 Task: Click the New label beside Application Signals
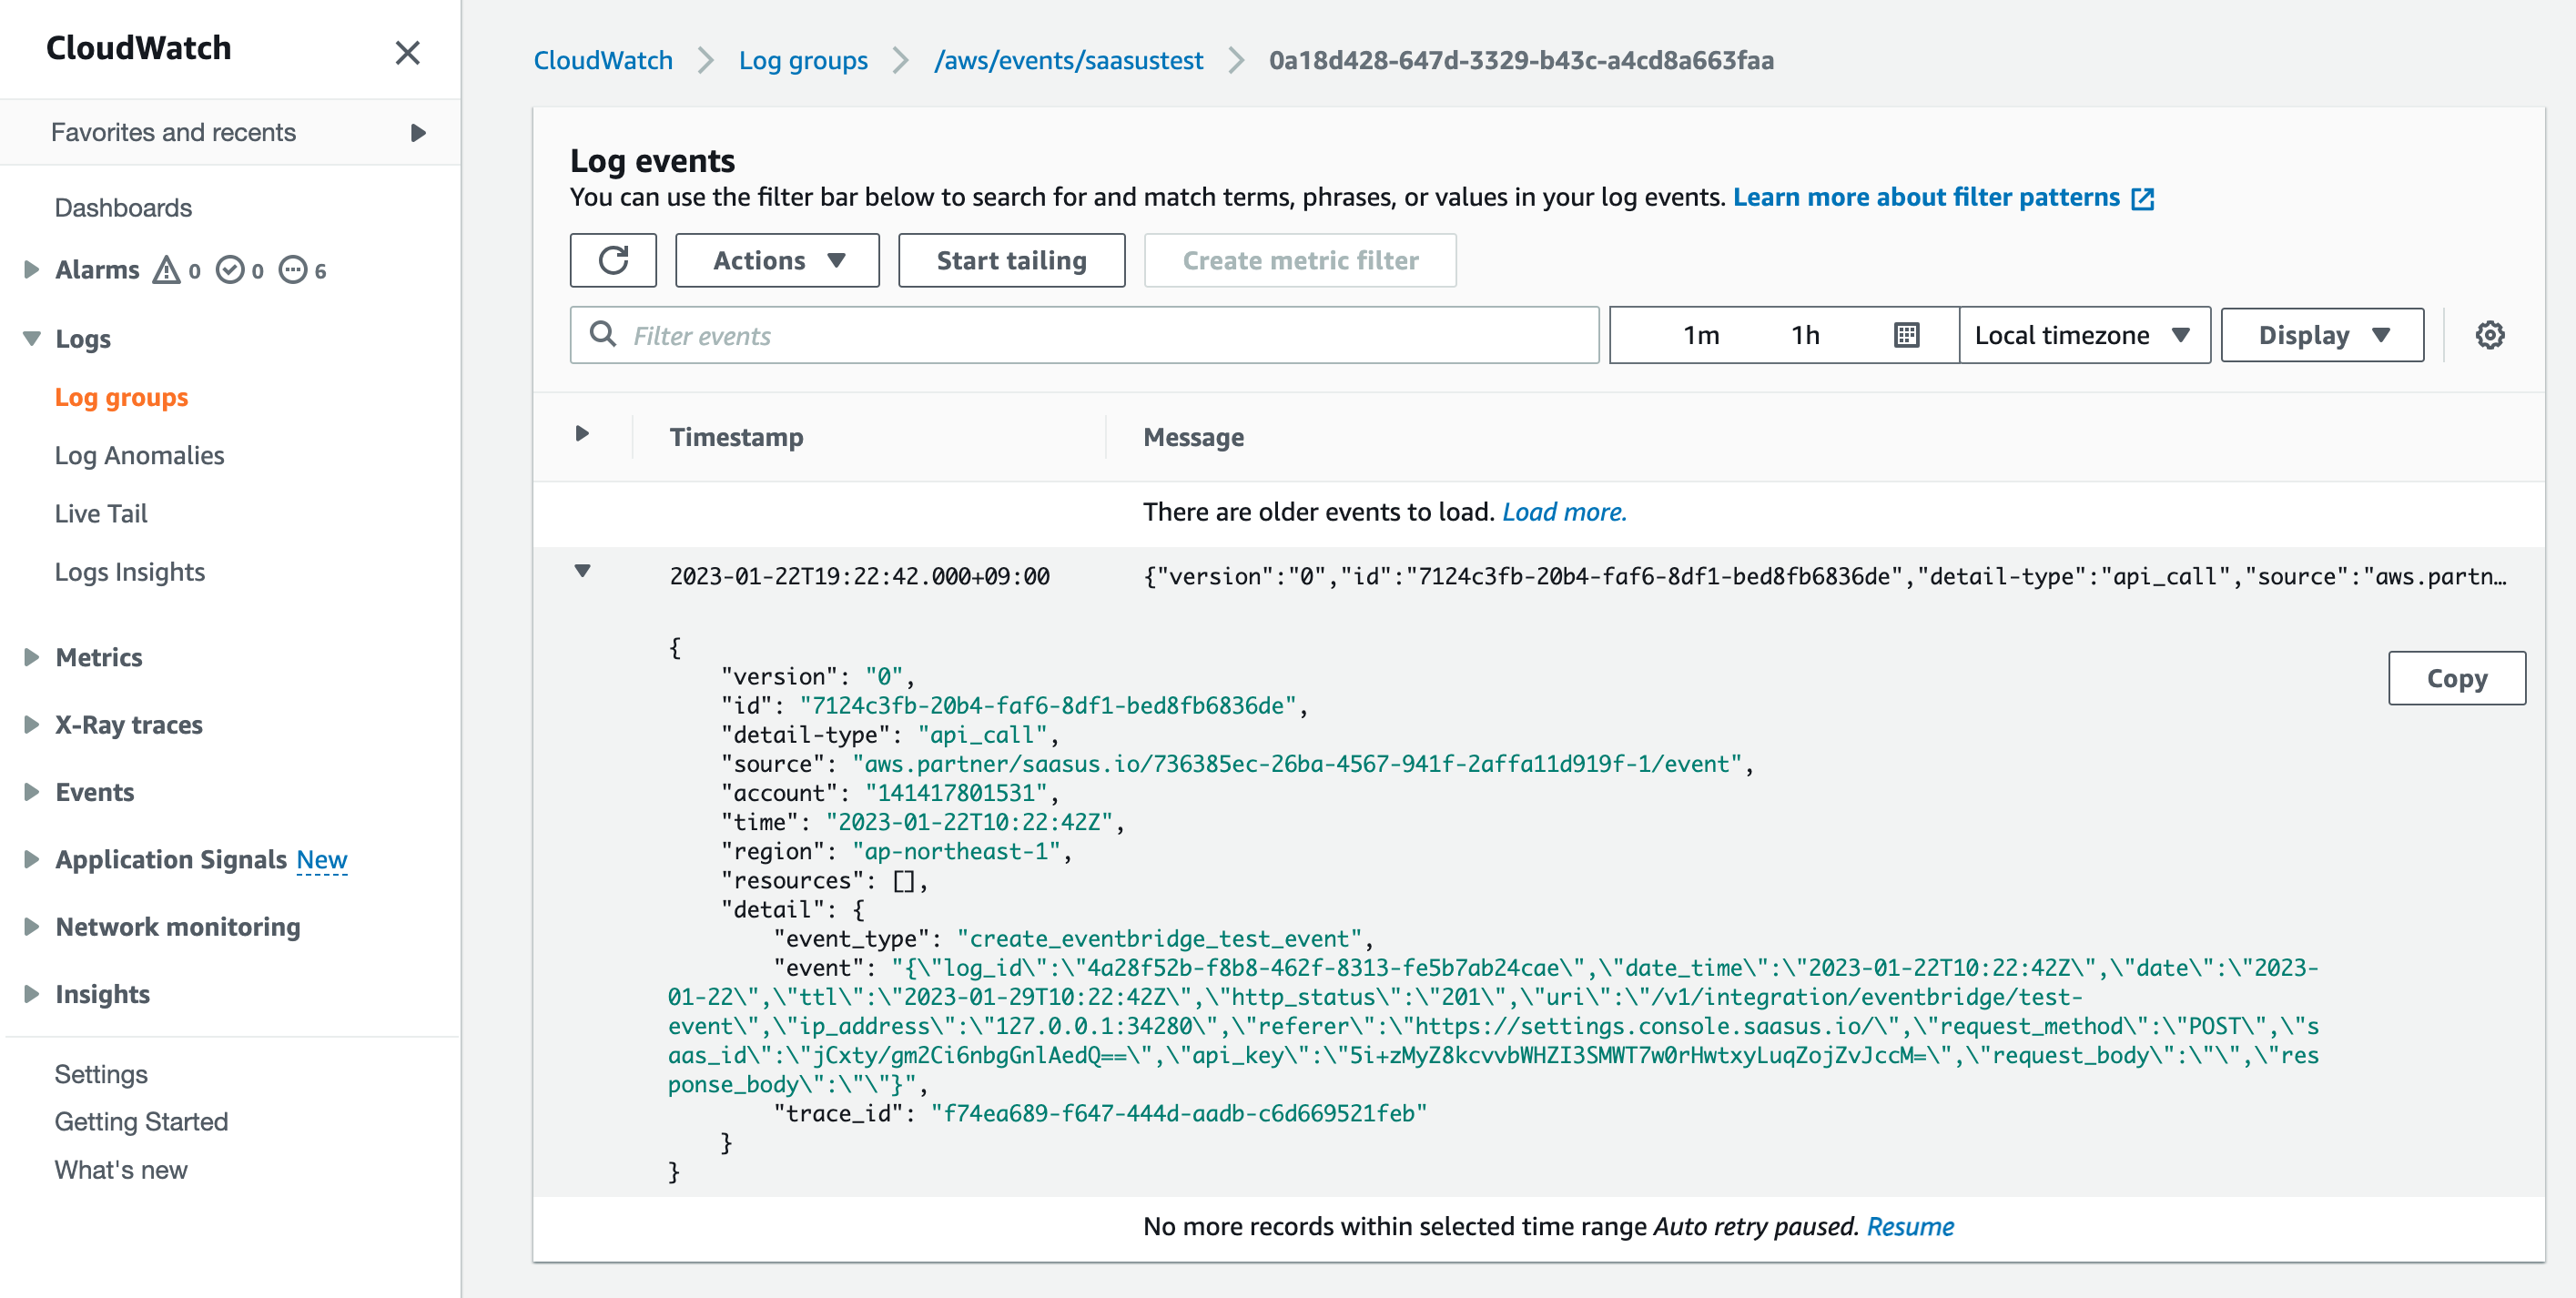pyautogui.click(x=322, y=860)
